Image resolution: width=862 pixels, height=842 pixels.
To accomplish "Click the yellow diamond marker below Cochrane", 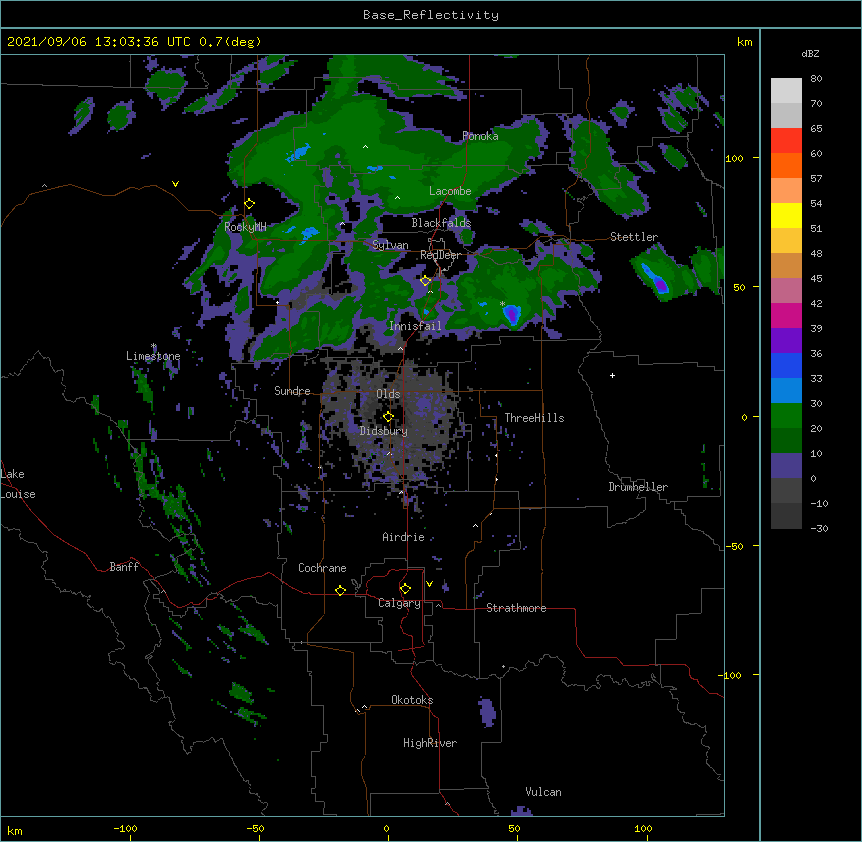I will 340,590.
